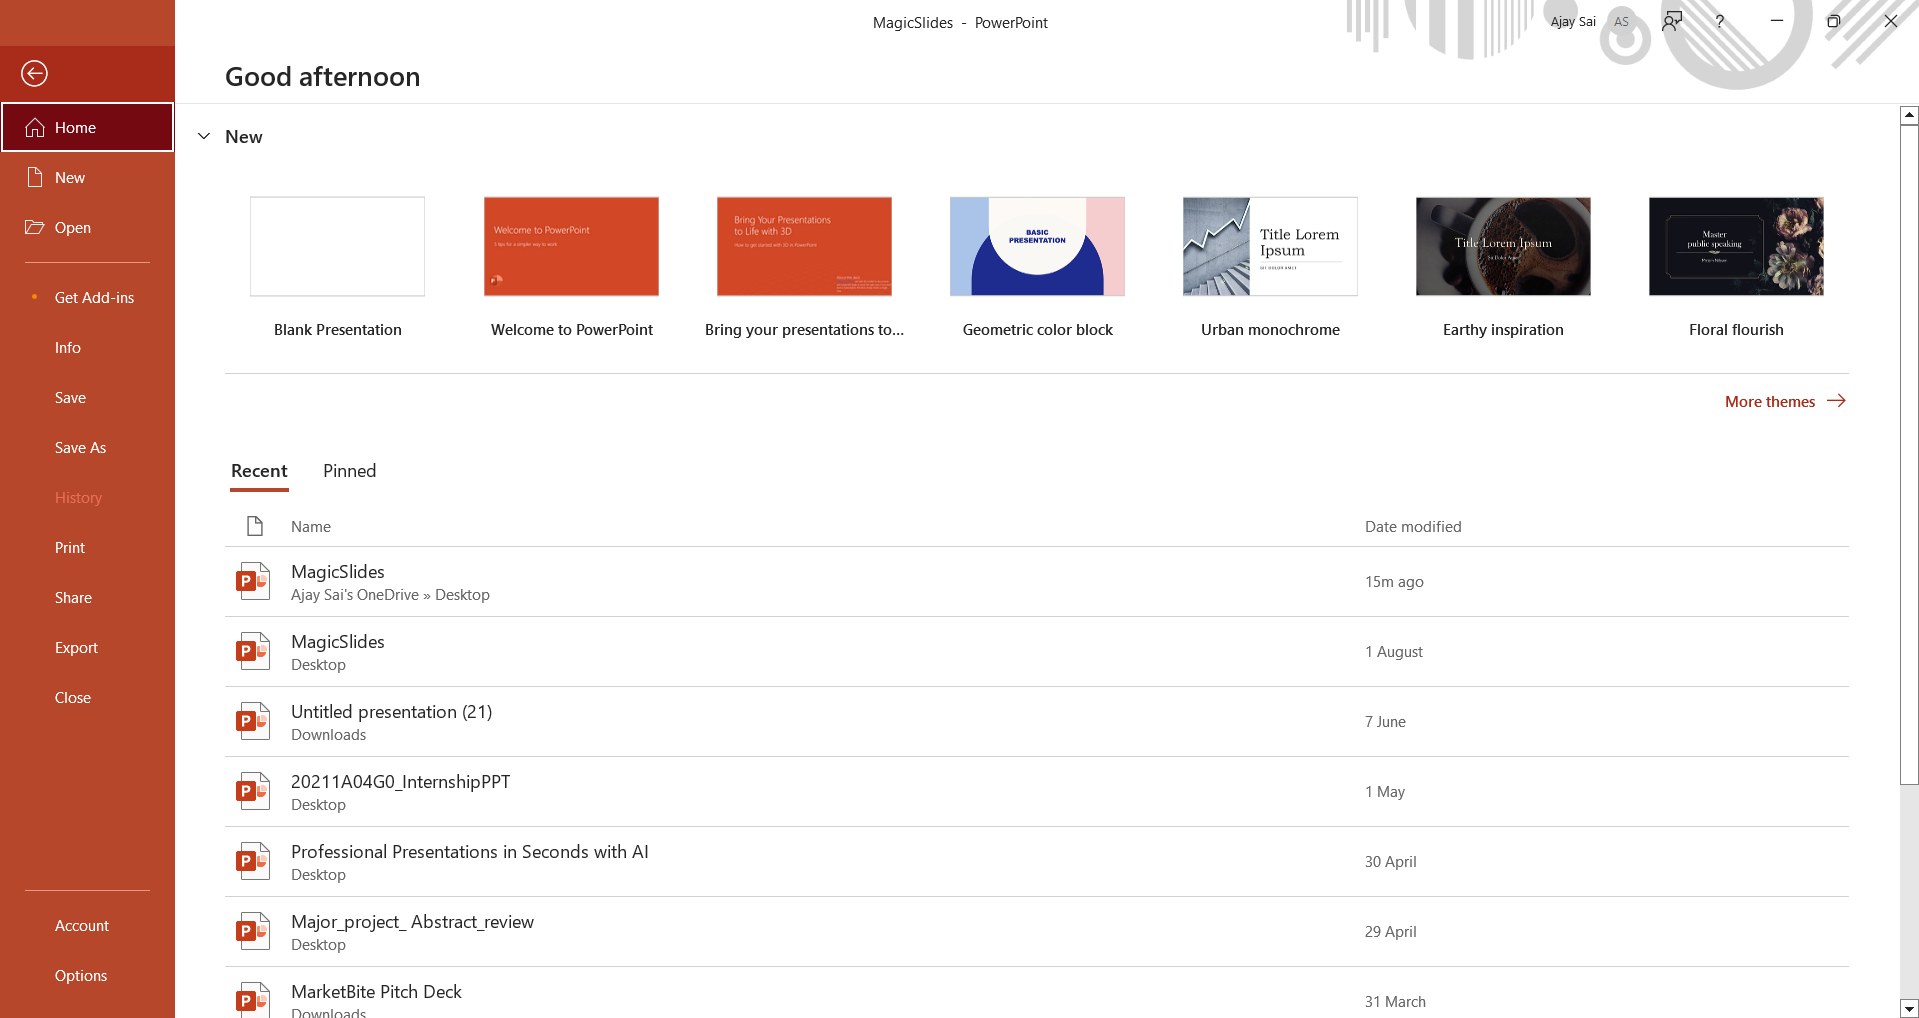Open the feedback person icon
This screenshot has width=1919, height=1018.
(1672, 21)
